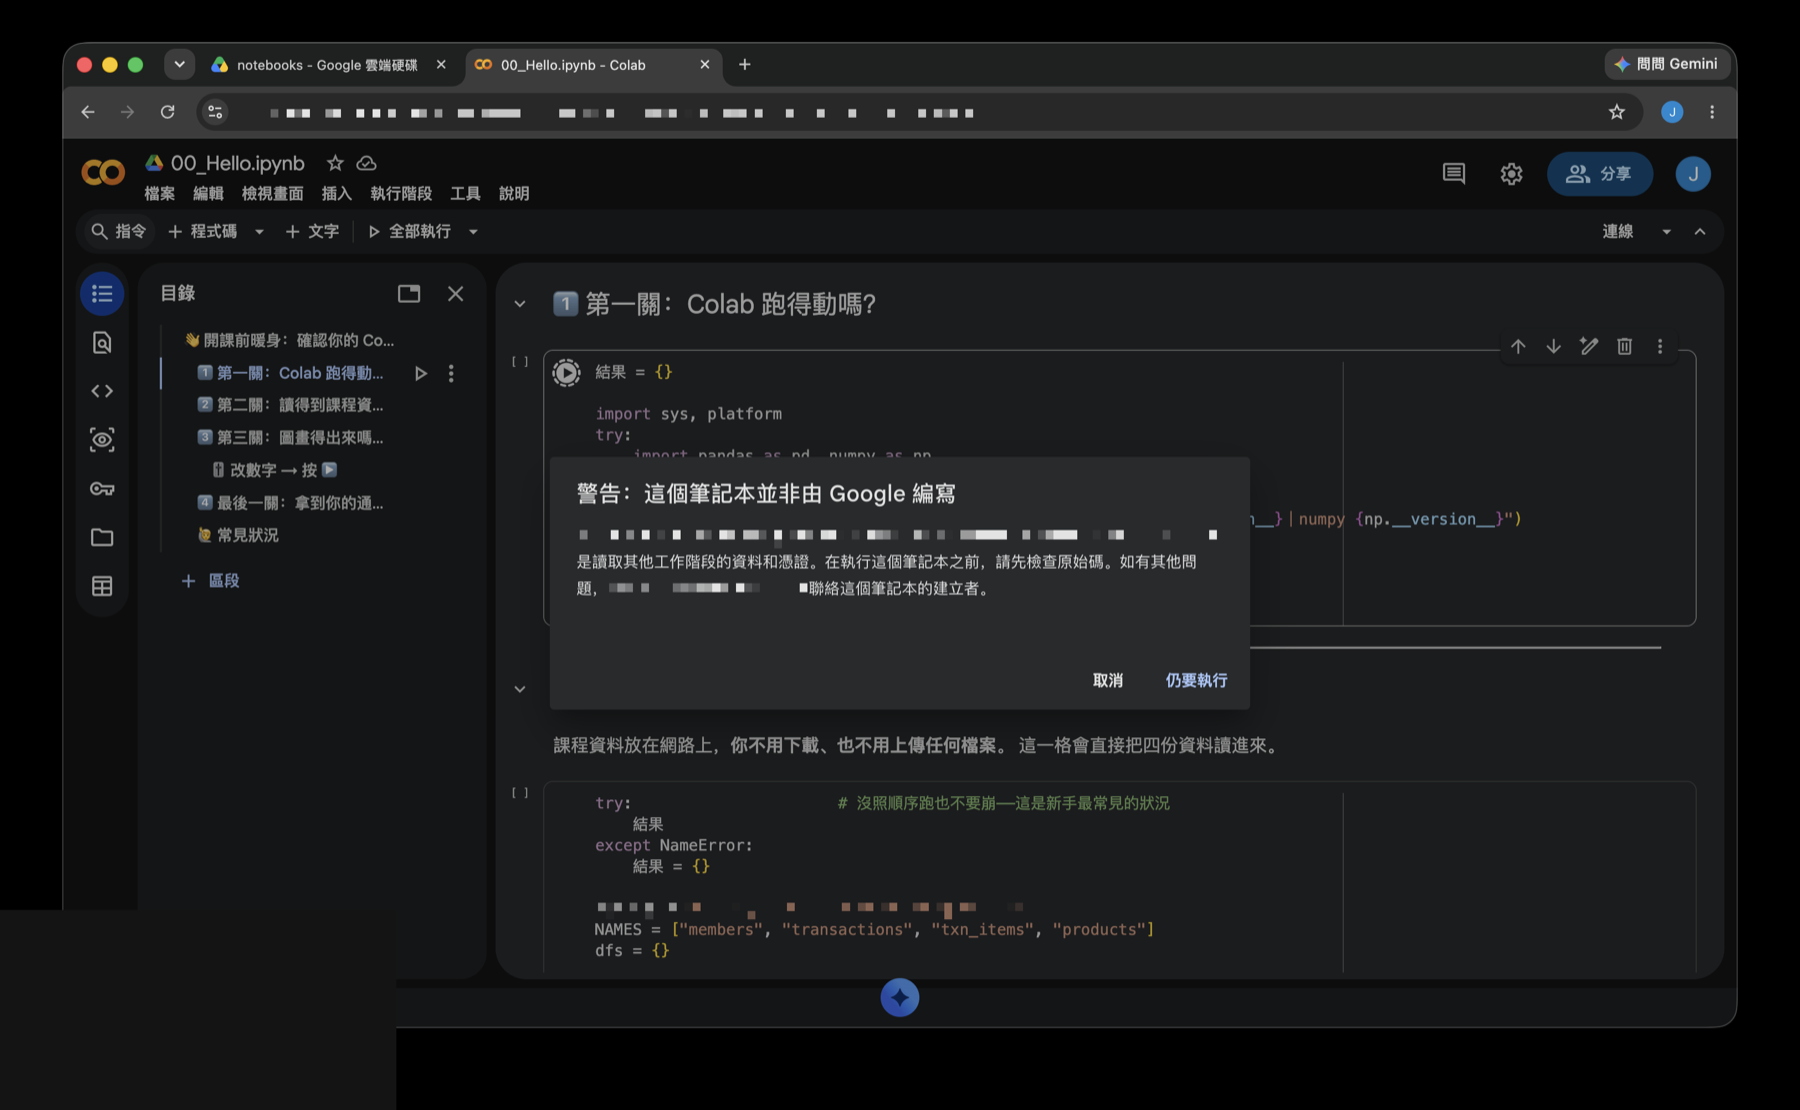Click the 分享 share button
This screenshot has height=1110, width=1800.
1599,174
